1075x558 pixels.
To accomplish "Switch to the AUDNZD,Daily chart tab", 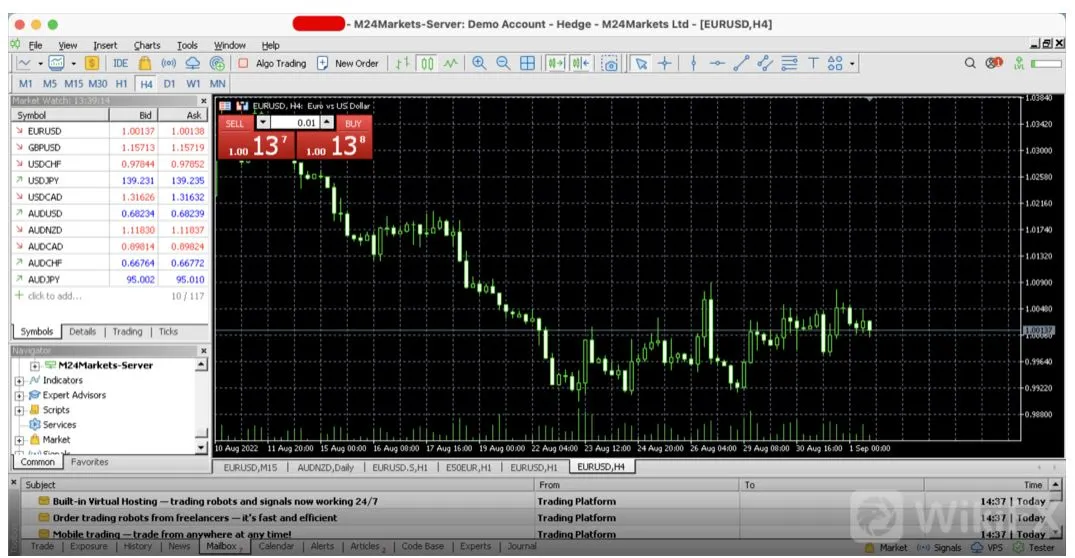I will (325, 468).
